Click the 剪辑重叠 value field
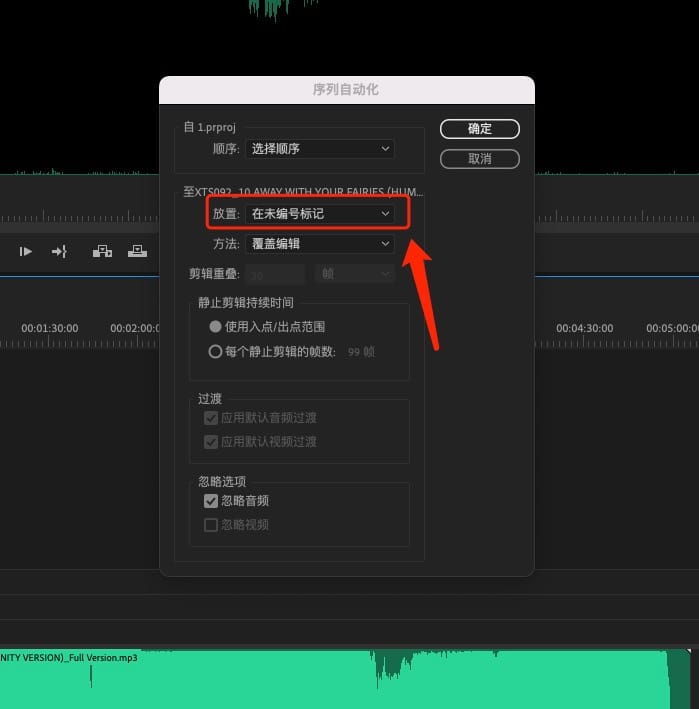The width and height of the screenshot is (699, 709). pyautogui.click(x=274, y=274)
